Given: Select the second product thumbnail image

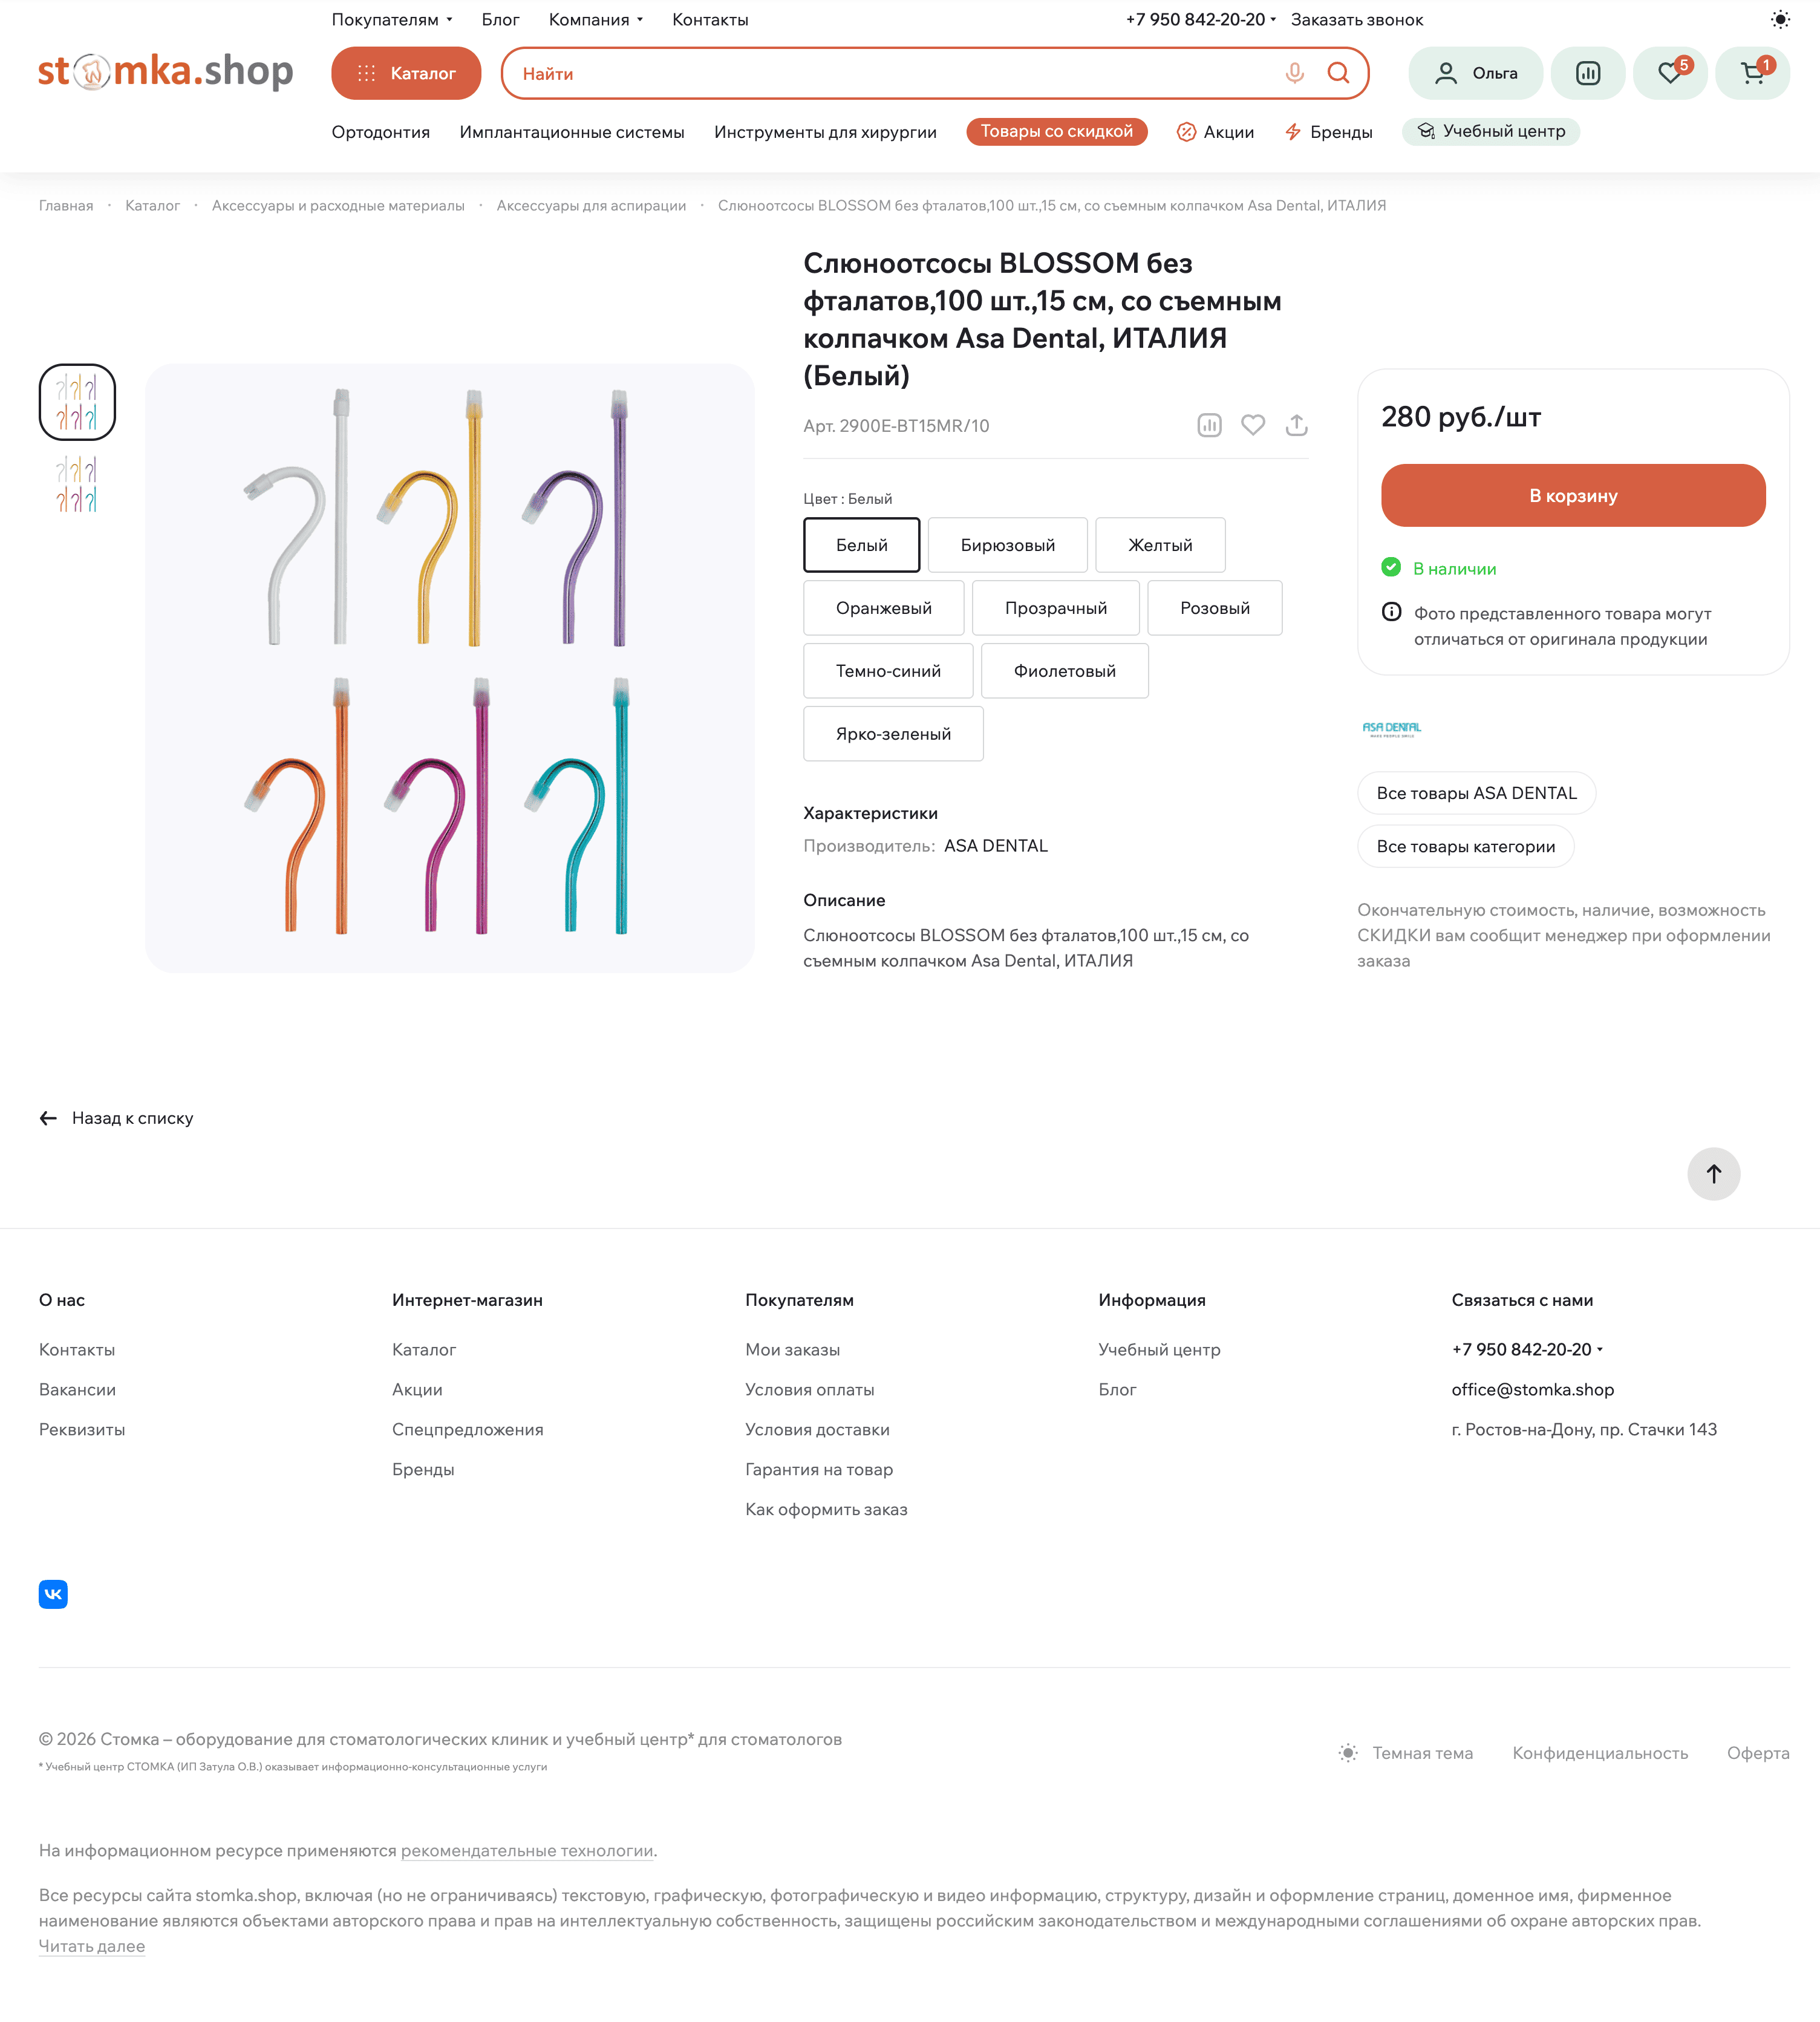Looking at the screenshot, I should [x=77, y=484].
